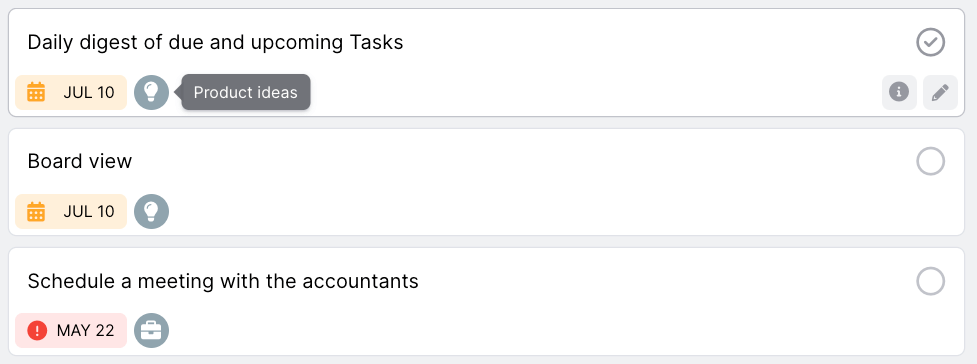This screenshot has width=977, height=364.
Task: Click the red overdue exclamation icon
Action: (37, 330)
